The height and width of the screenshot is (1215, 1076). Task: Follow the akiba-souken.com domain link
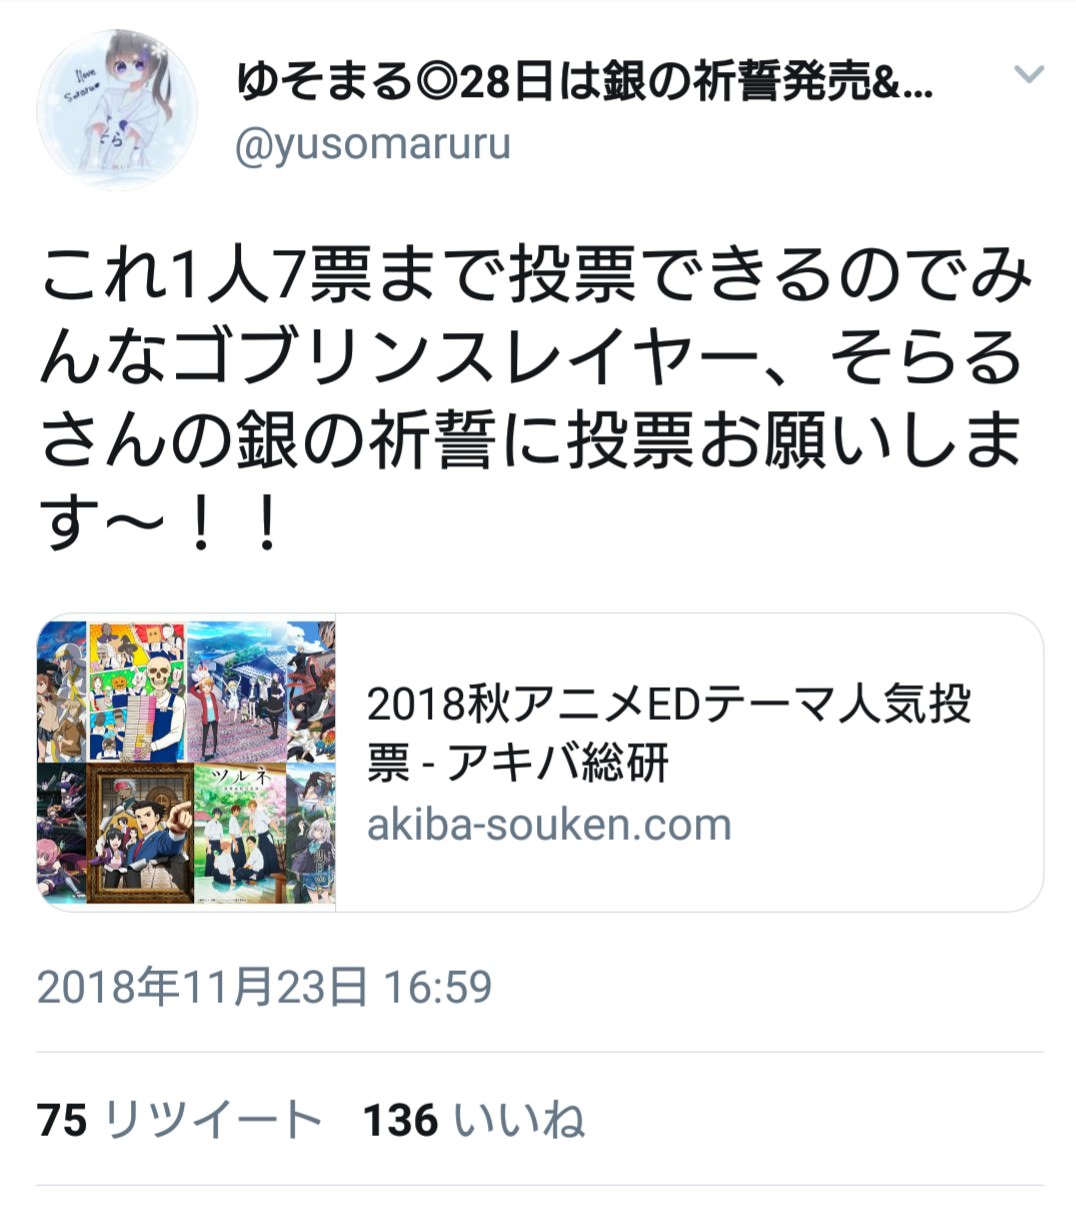549,825
